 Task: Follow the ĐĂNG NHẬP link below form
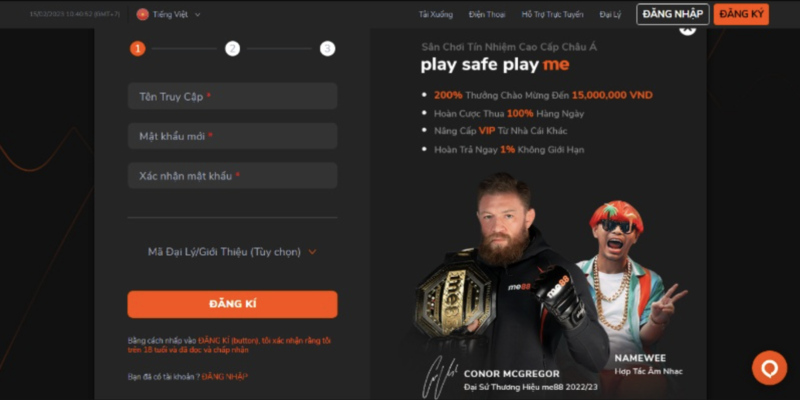click(x=224, y=377)
